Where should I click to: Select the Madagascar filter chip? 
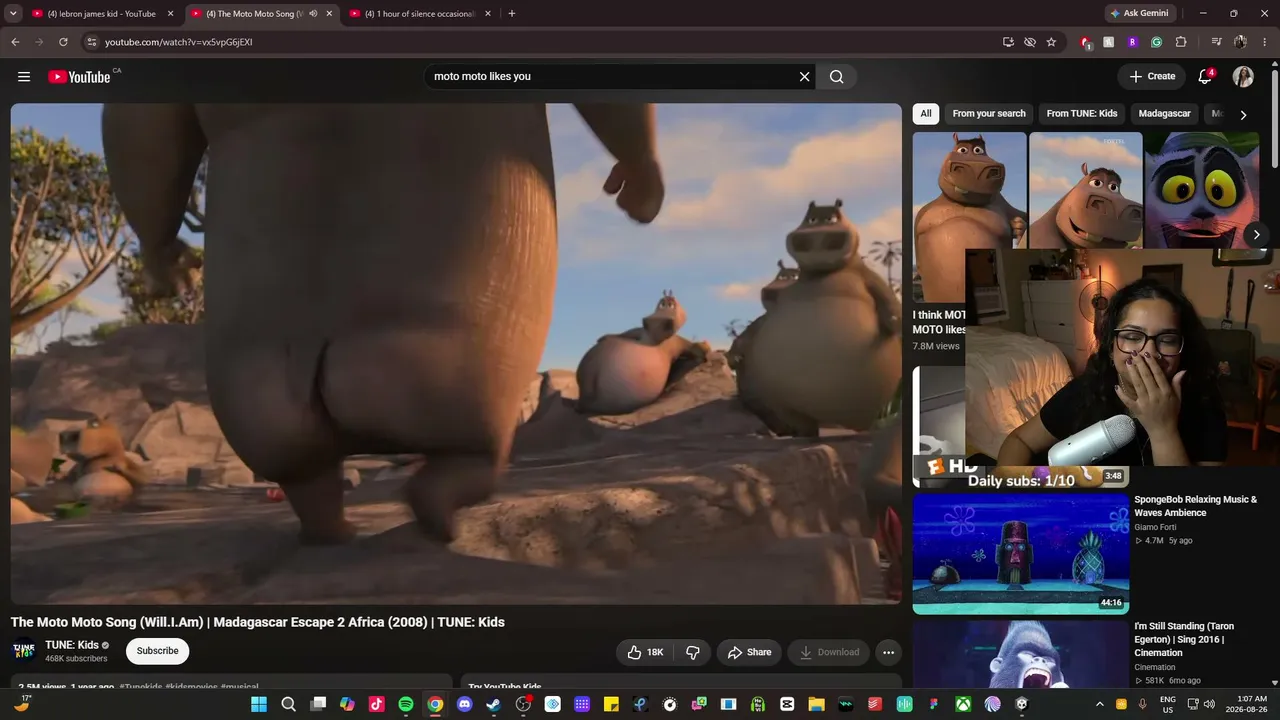coord(1165,114)
